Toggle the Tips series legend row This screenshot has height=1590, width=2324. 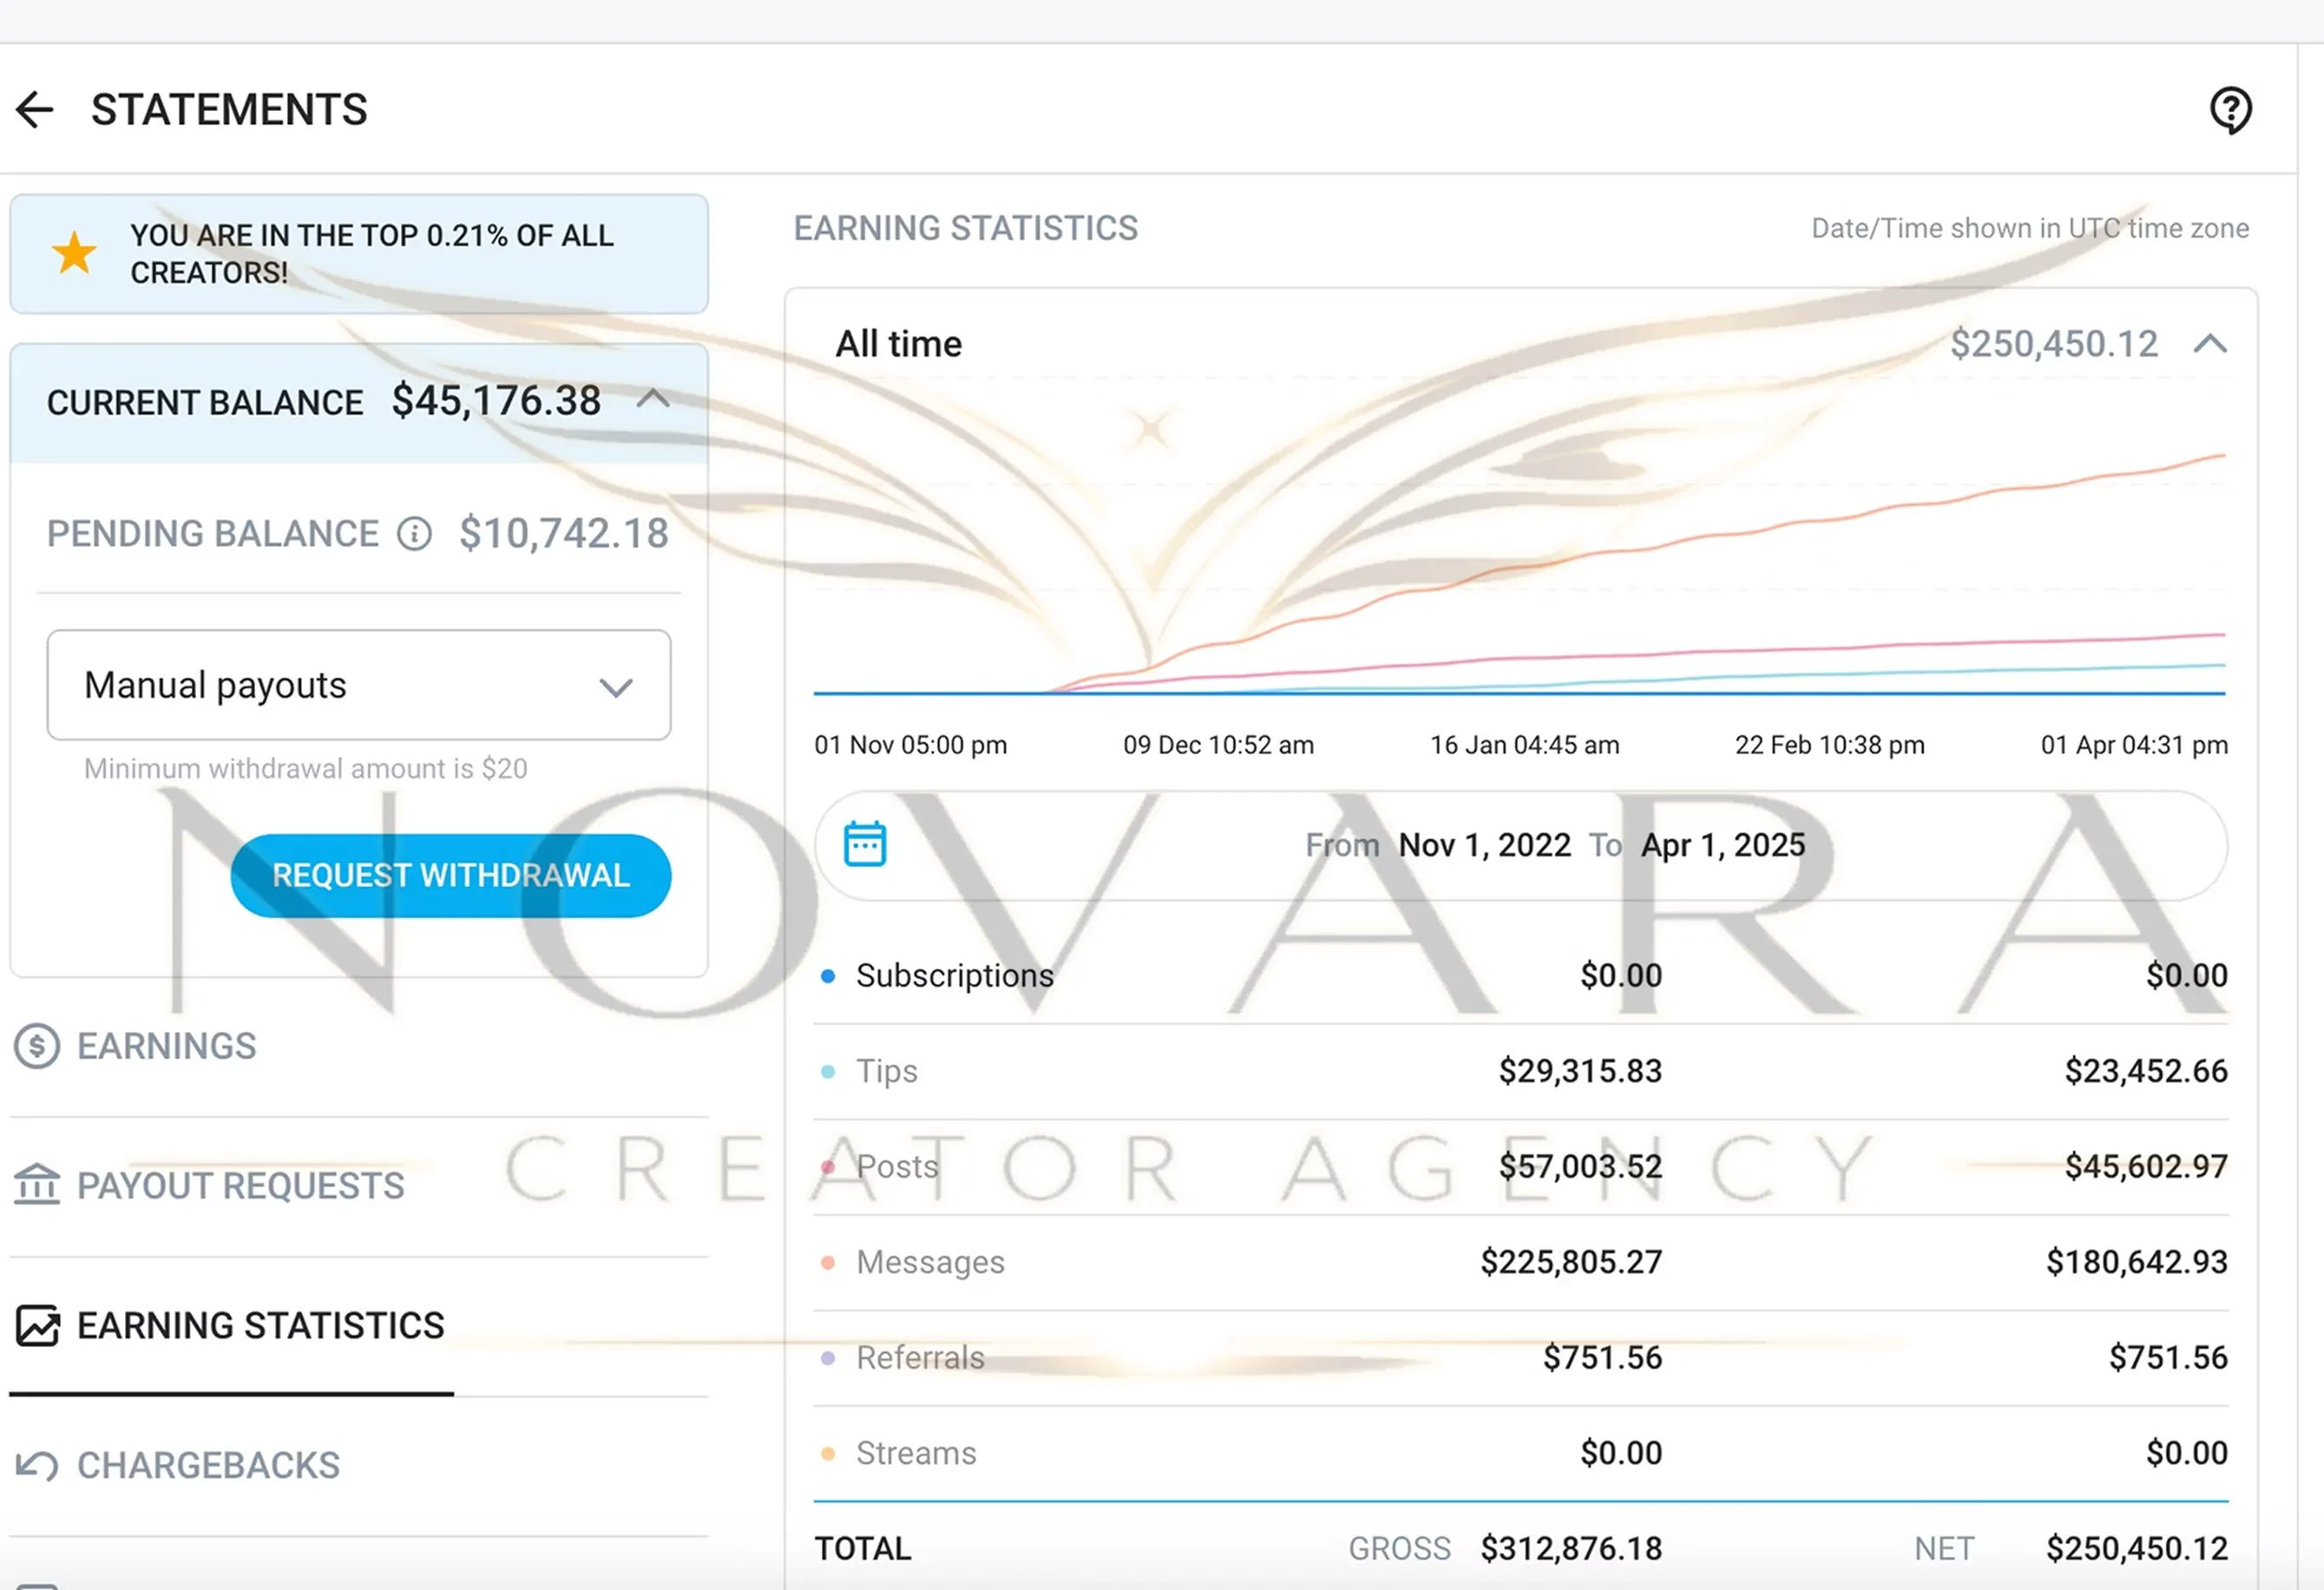886,1072
